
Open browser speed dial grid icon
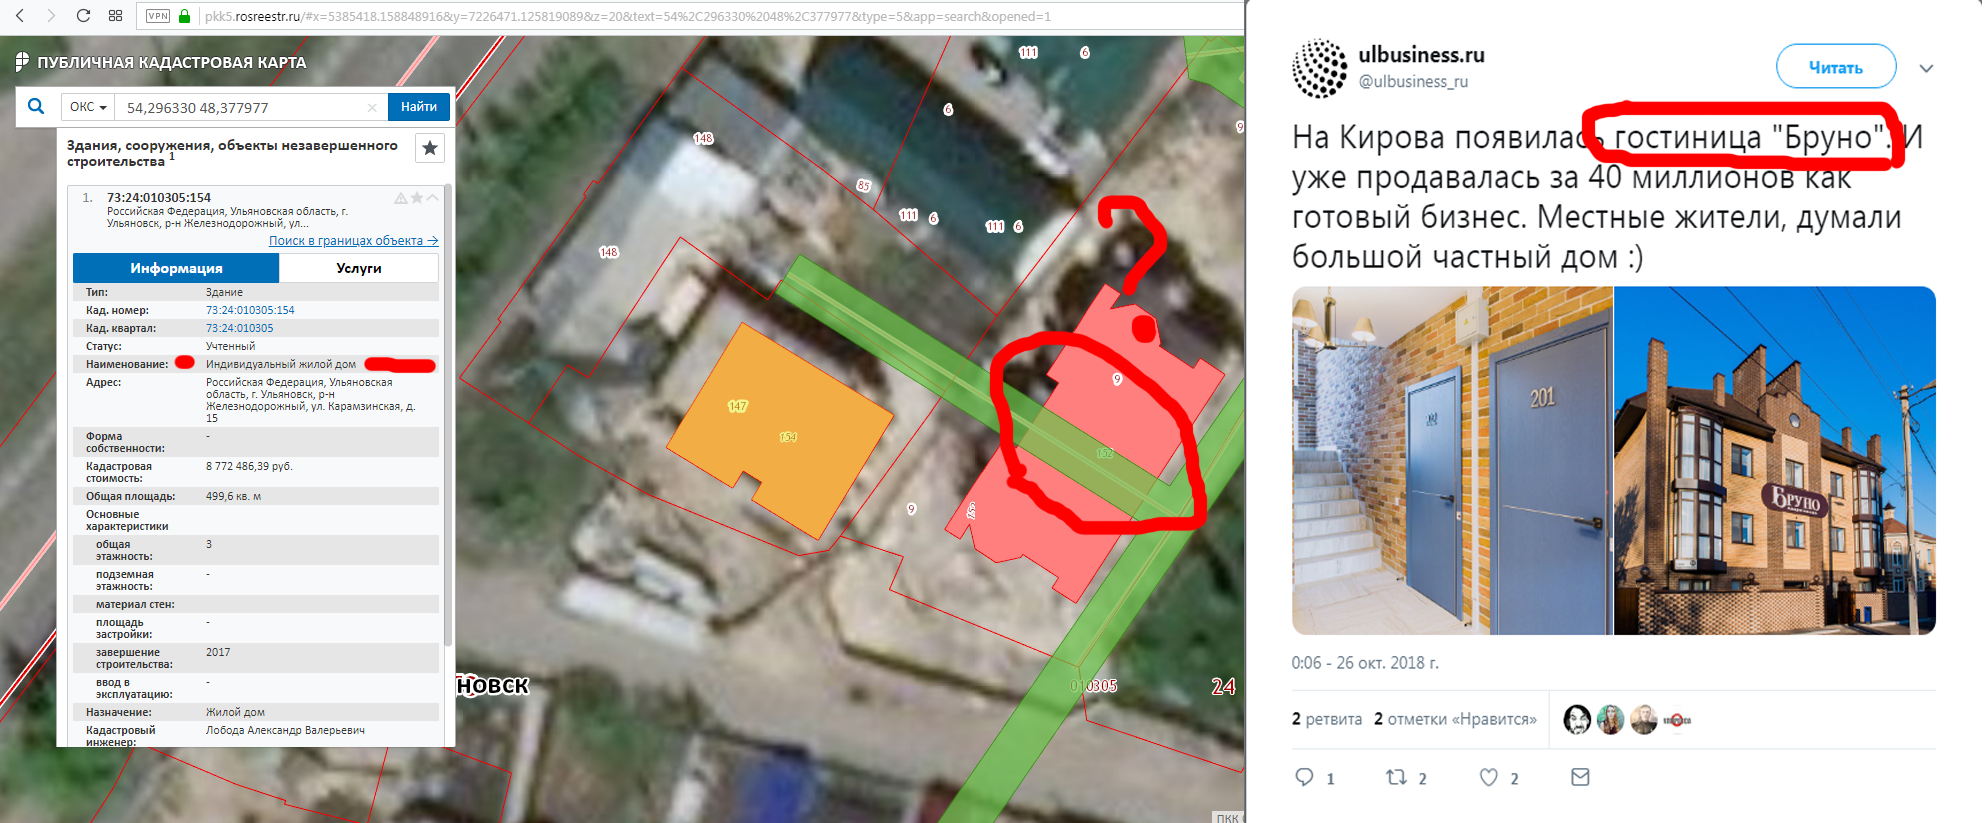[x=115, y=16]
